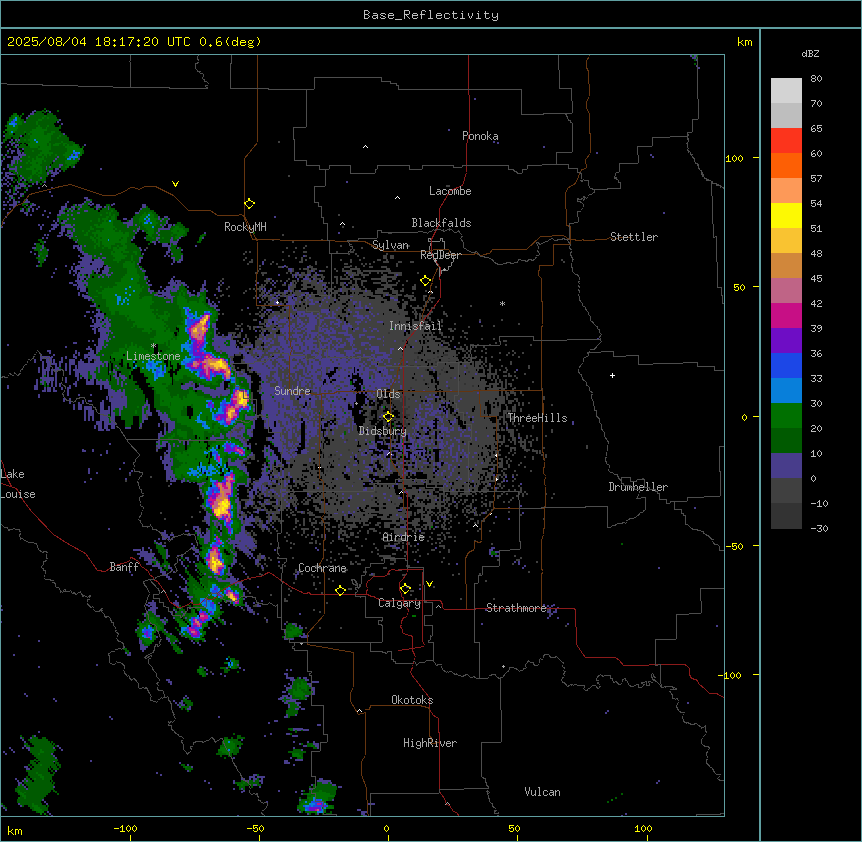Click white plus marker north of Drumheller
This screenshot has height=842, width=862.
[612, 375]
